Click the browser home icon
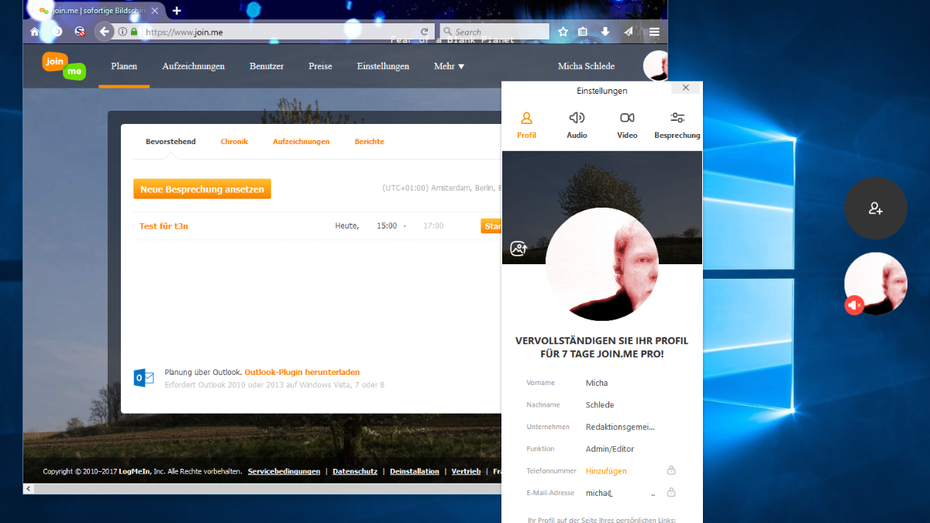The width and height of the screenshot is (930, 523). (x=34, y=31)
